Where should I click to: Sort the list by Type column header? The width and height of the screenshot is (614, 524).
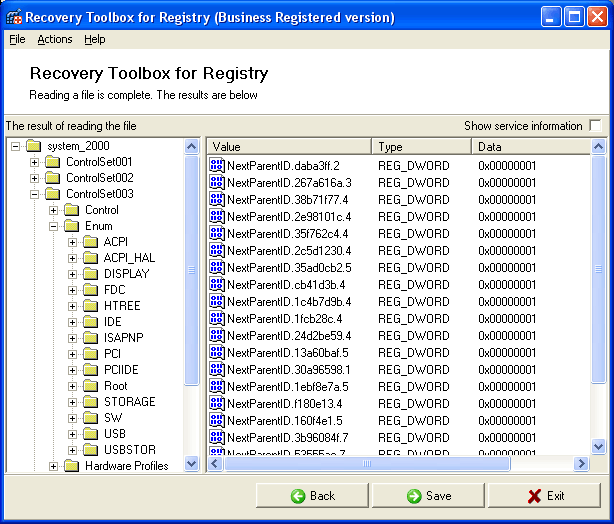coord(420,147)
